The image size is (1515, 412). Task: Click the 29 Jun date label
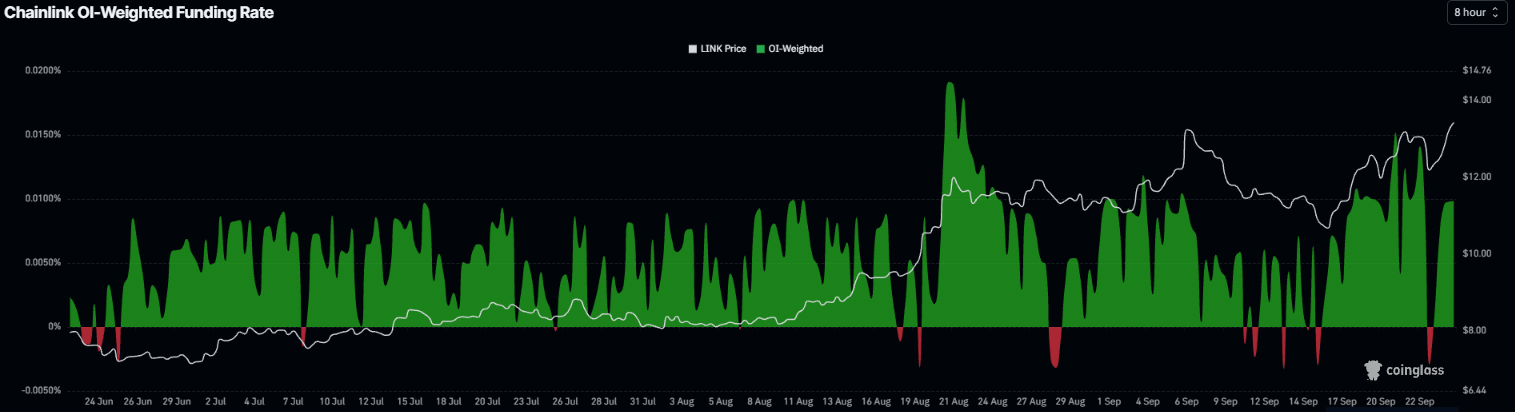pos(176,401)
